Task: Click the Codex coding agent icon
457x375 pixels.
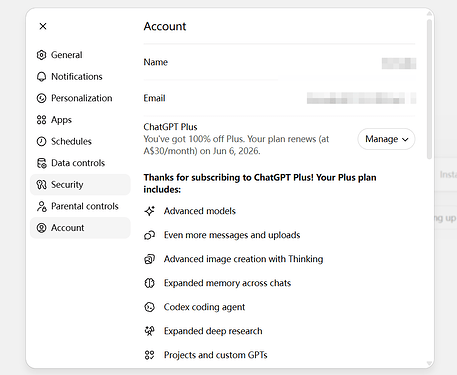Action: pos(149,307)
